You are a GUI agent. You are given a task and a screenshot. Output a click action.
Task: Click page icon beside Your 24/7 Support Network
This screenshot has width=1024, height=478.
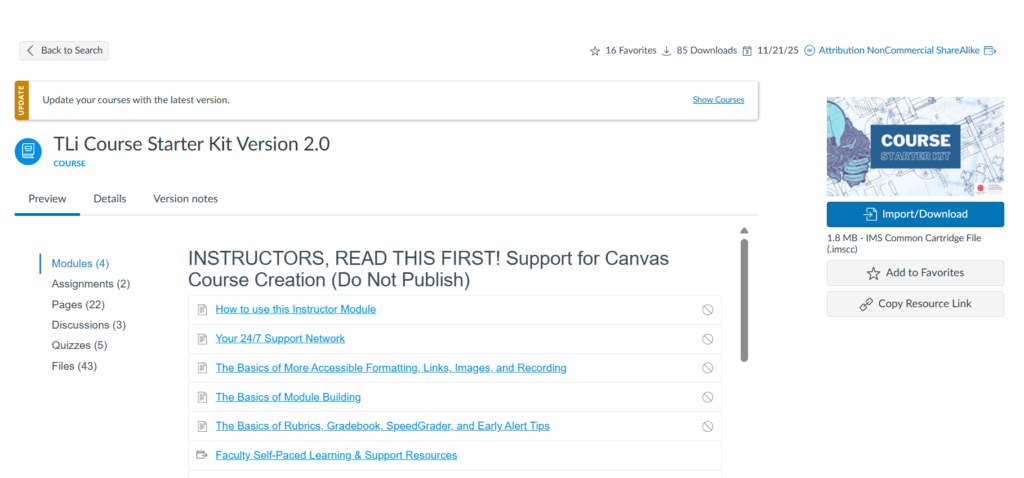[202, 339]
